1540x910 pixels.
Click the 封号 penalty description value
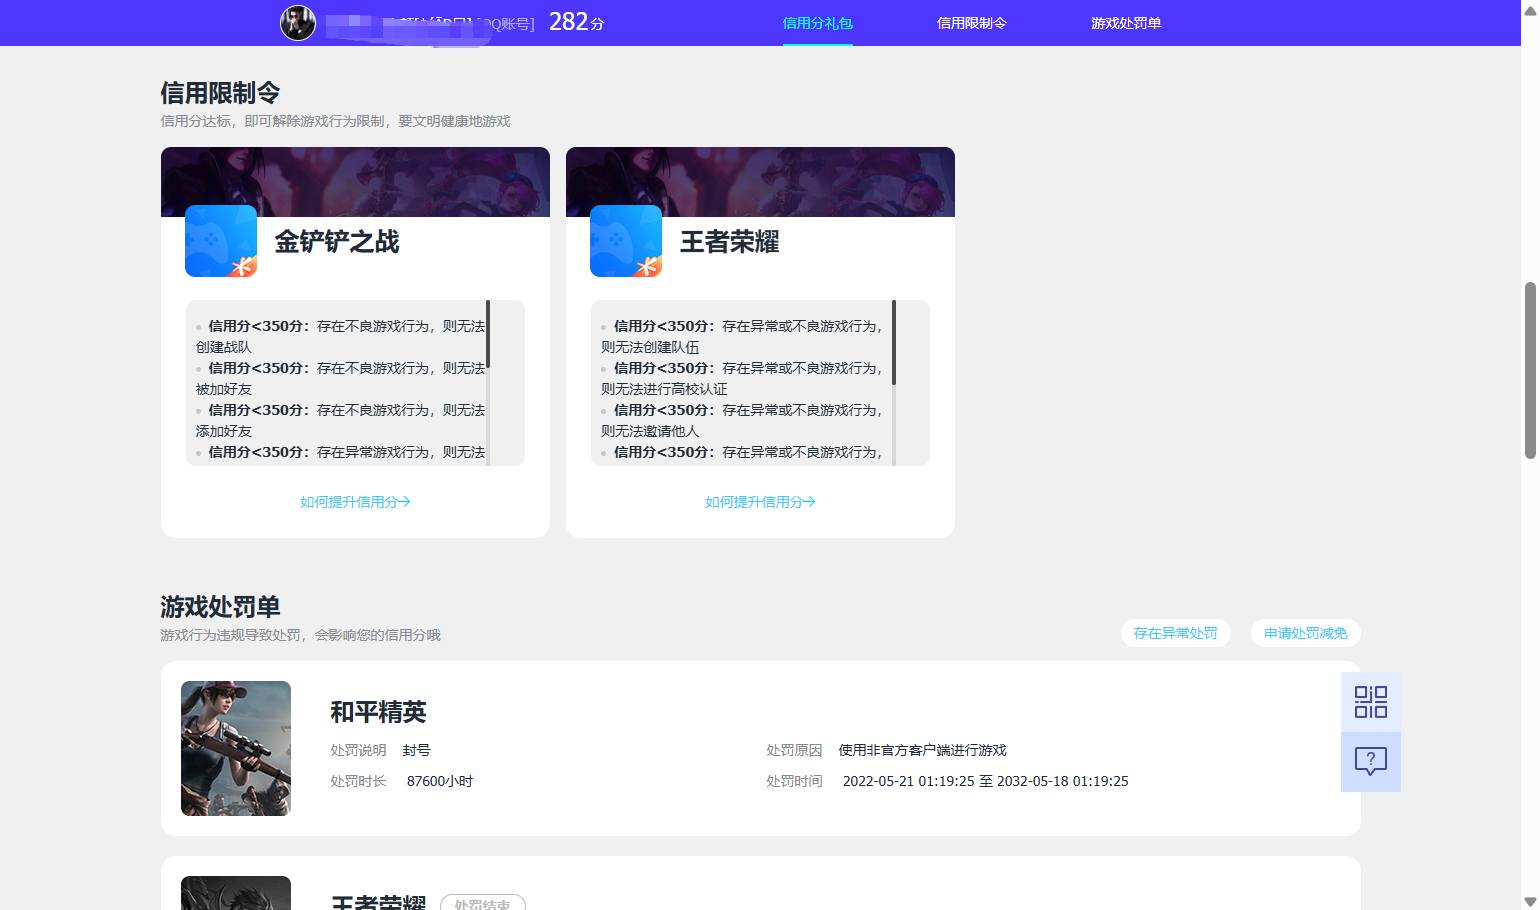(x=417, y=750)
